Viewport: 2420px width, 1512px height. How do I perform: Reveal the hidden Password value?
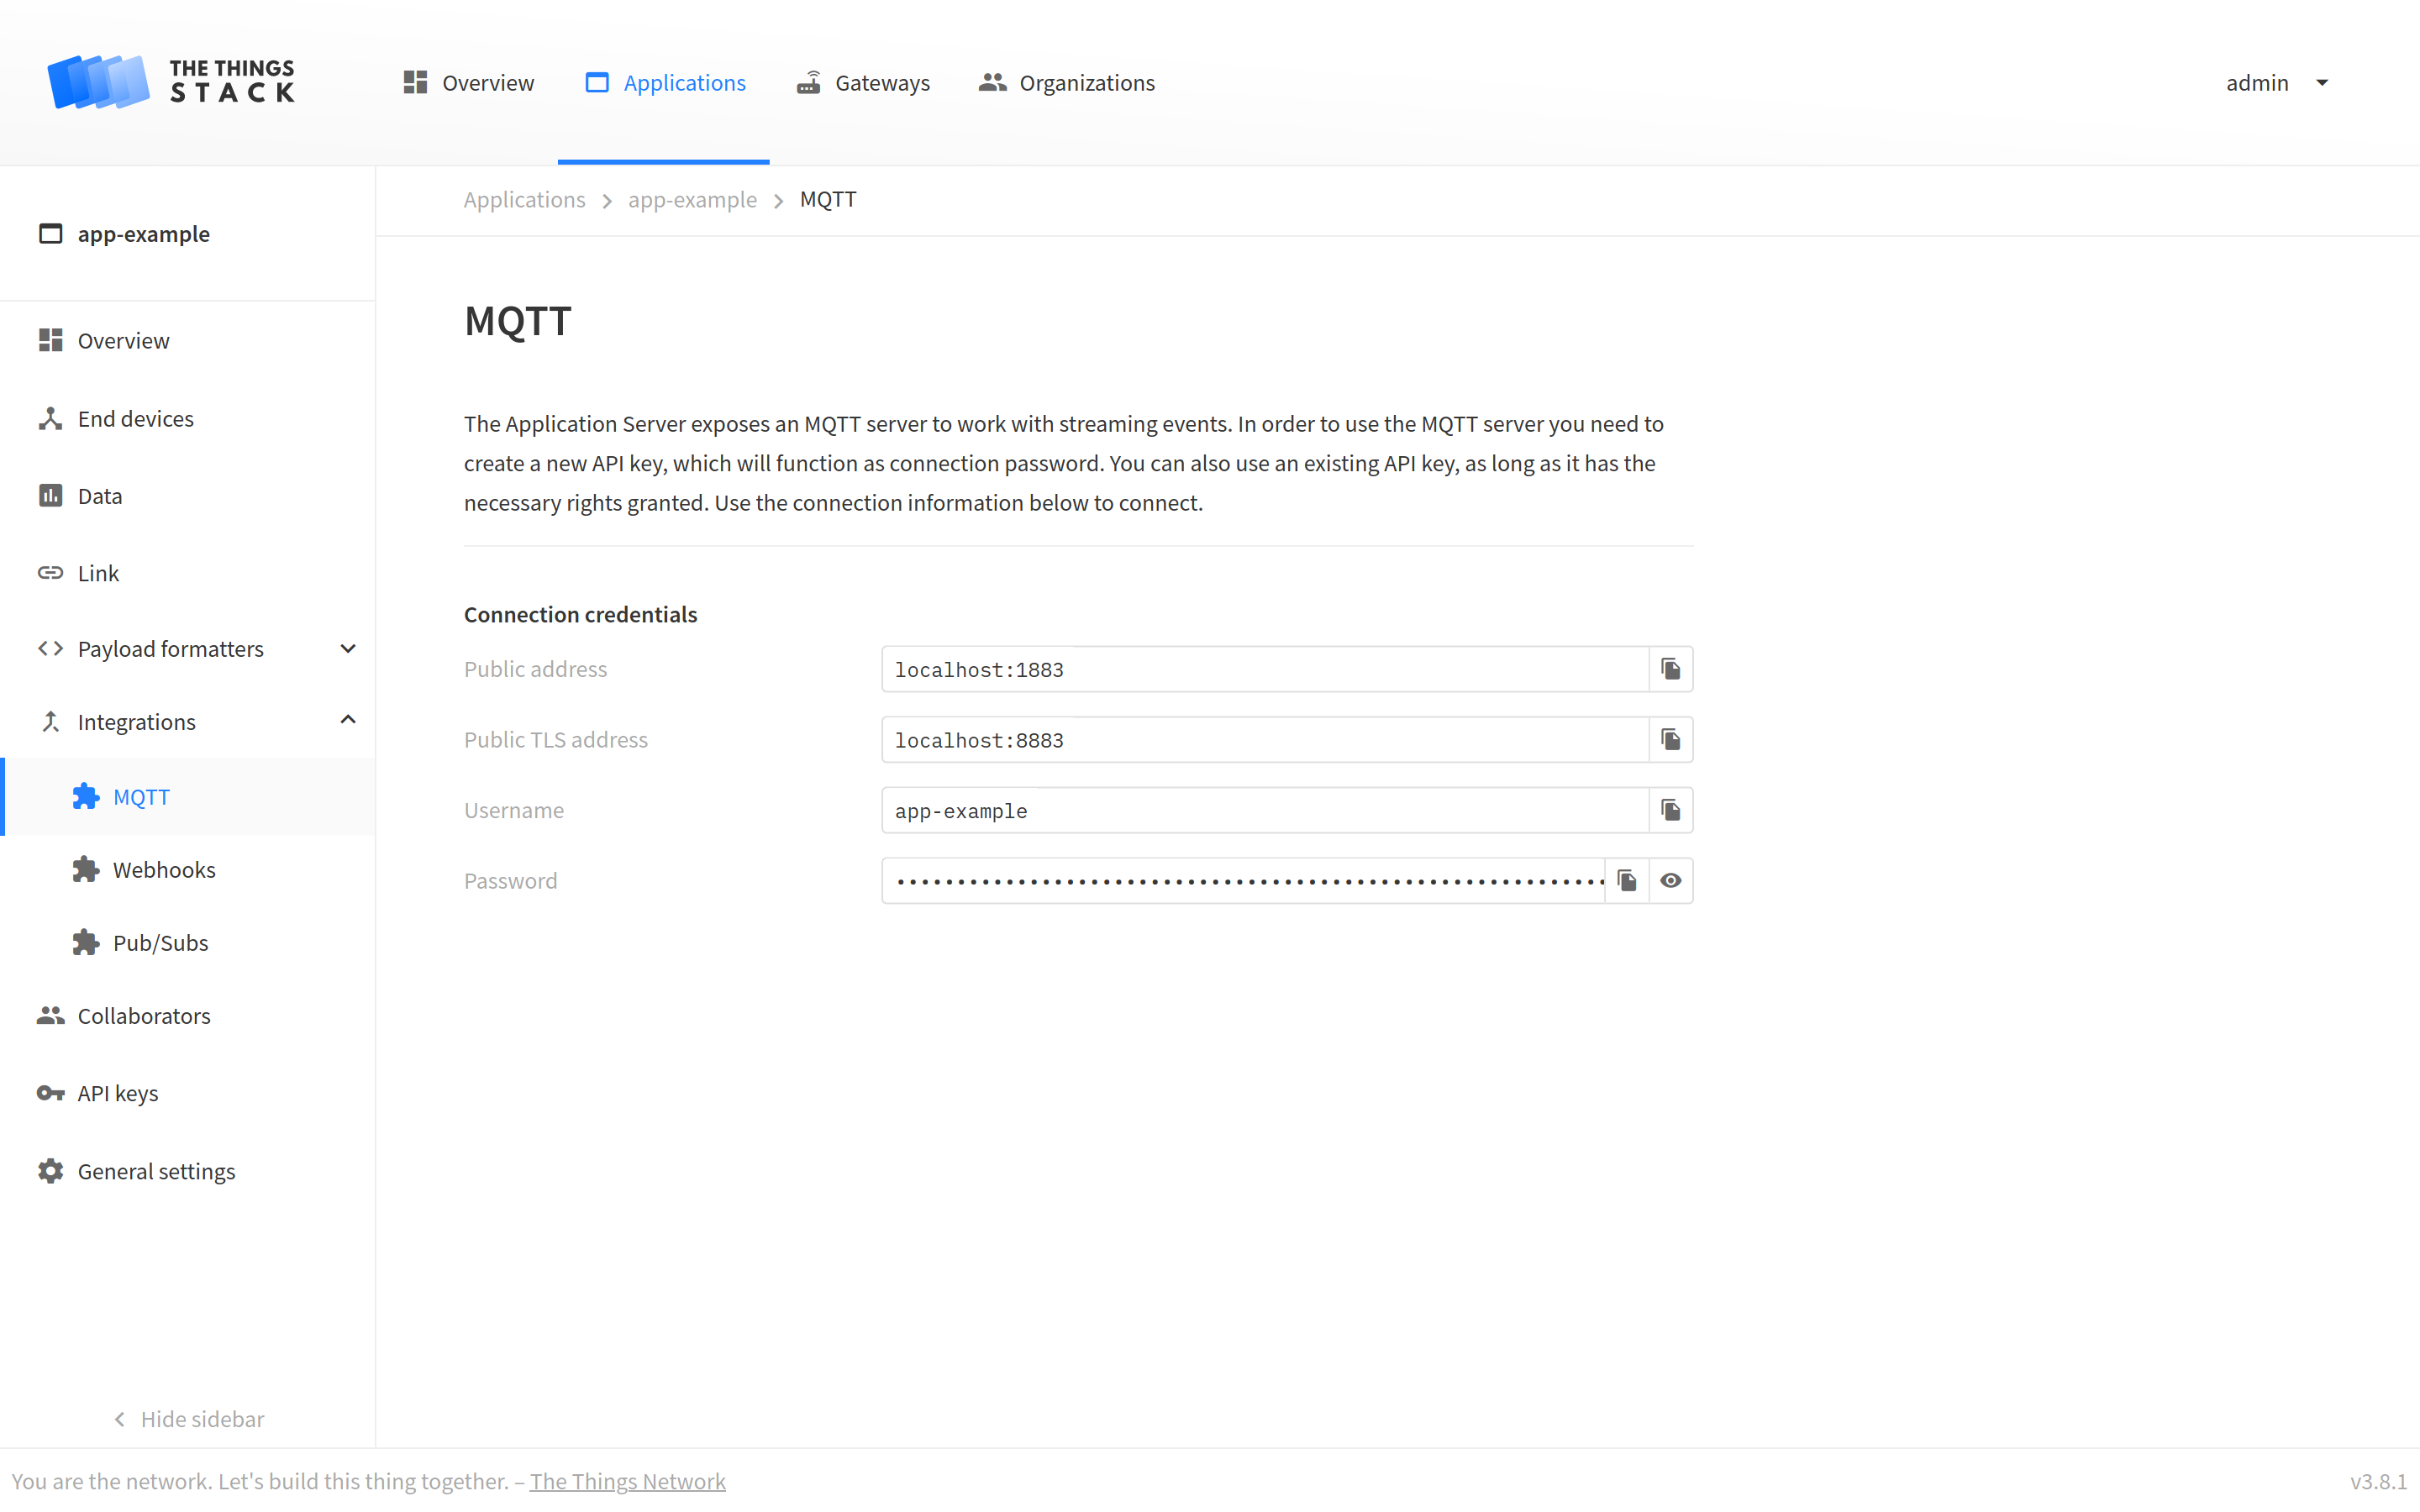1671,880
